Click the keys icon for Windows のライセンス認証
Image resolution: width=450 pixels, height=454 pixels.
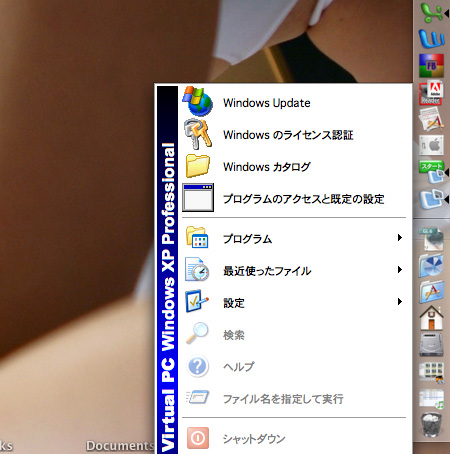pos(197,133)
